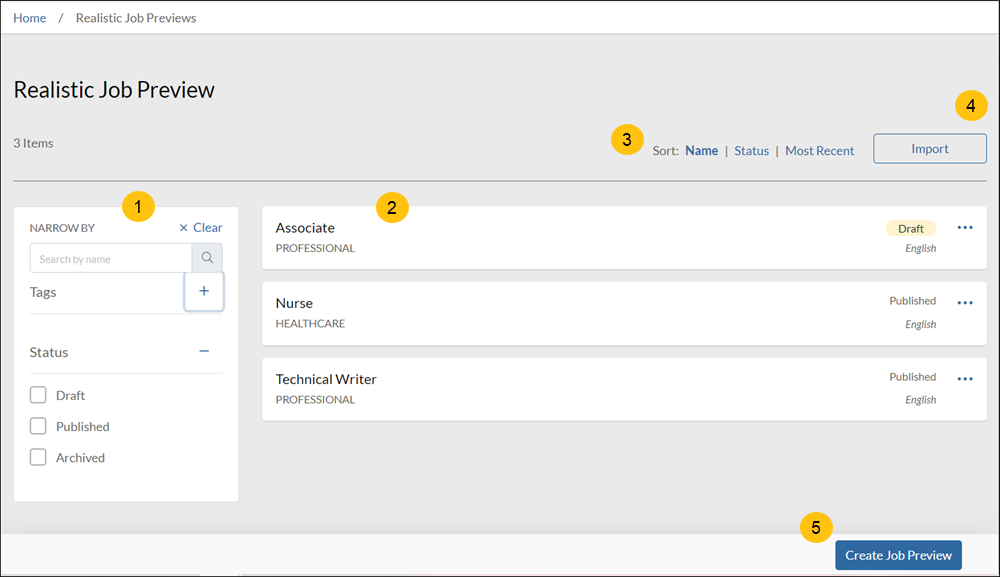Check the Published status checkbox
This screenshot has height=577, width=1000.
click(x=39, y=426)
